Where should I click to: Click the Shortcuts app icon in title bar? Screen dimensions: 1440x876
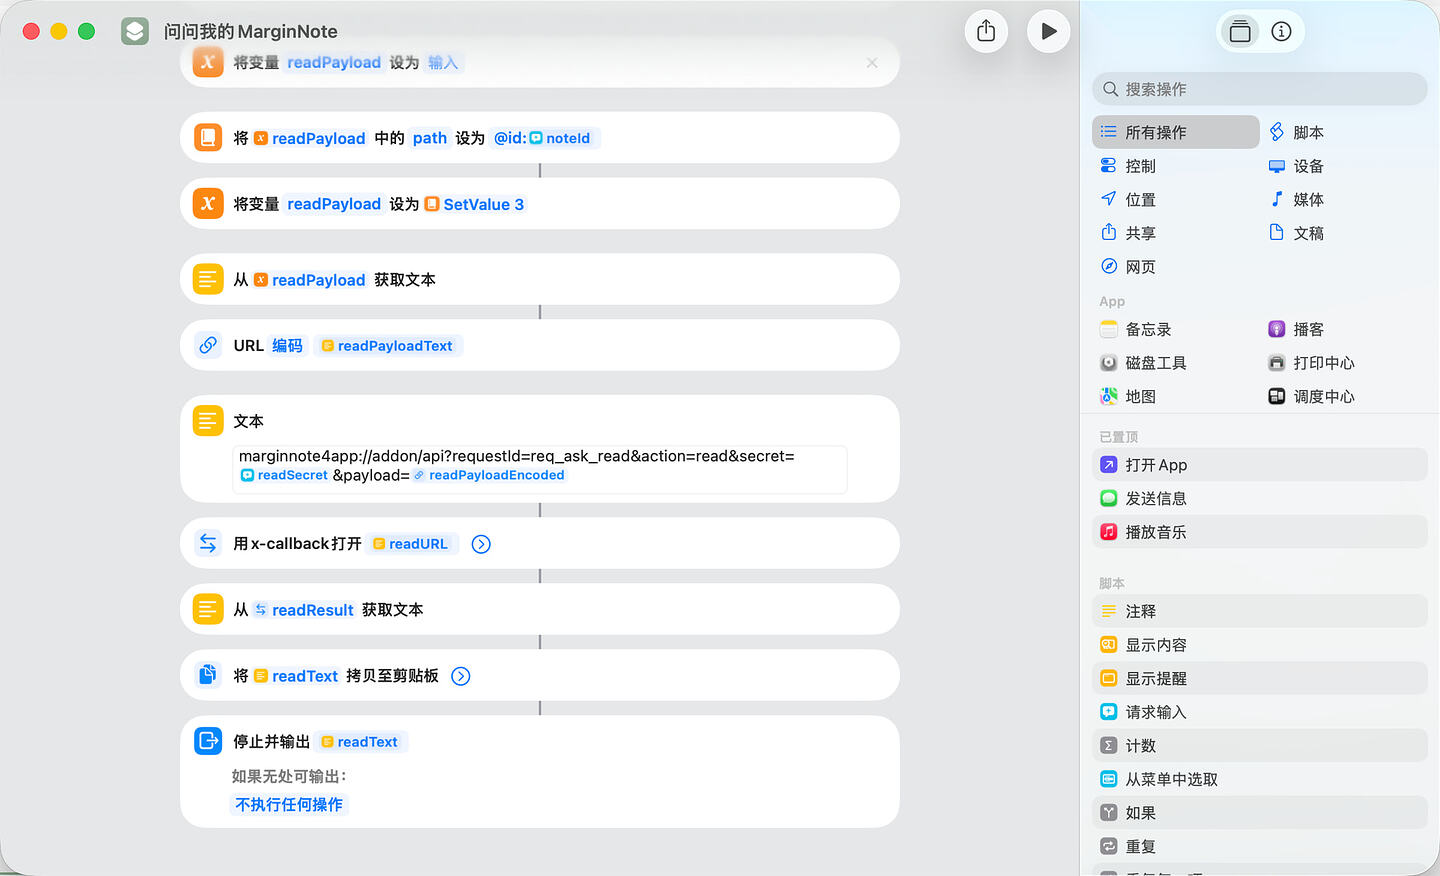(x=135, y=31)
